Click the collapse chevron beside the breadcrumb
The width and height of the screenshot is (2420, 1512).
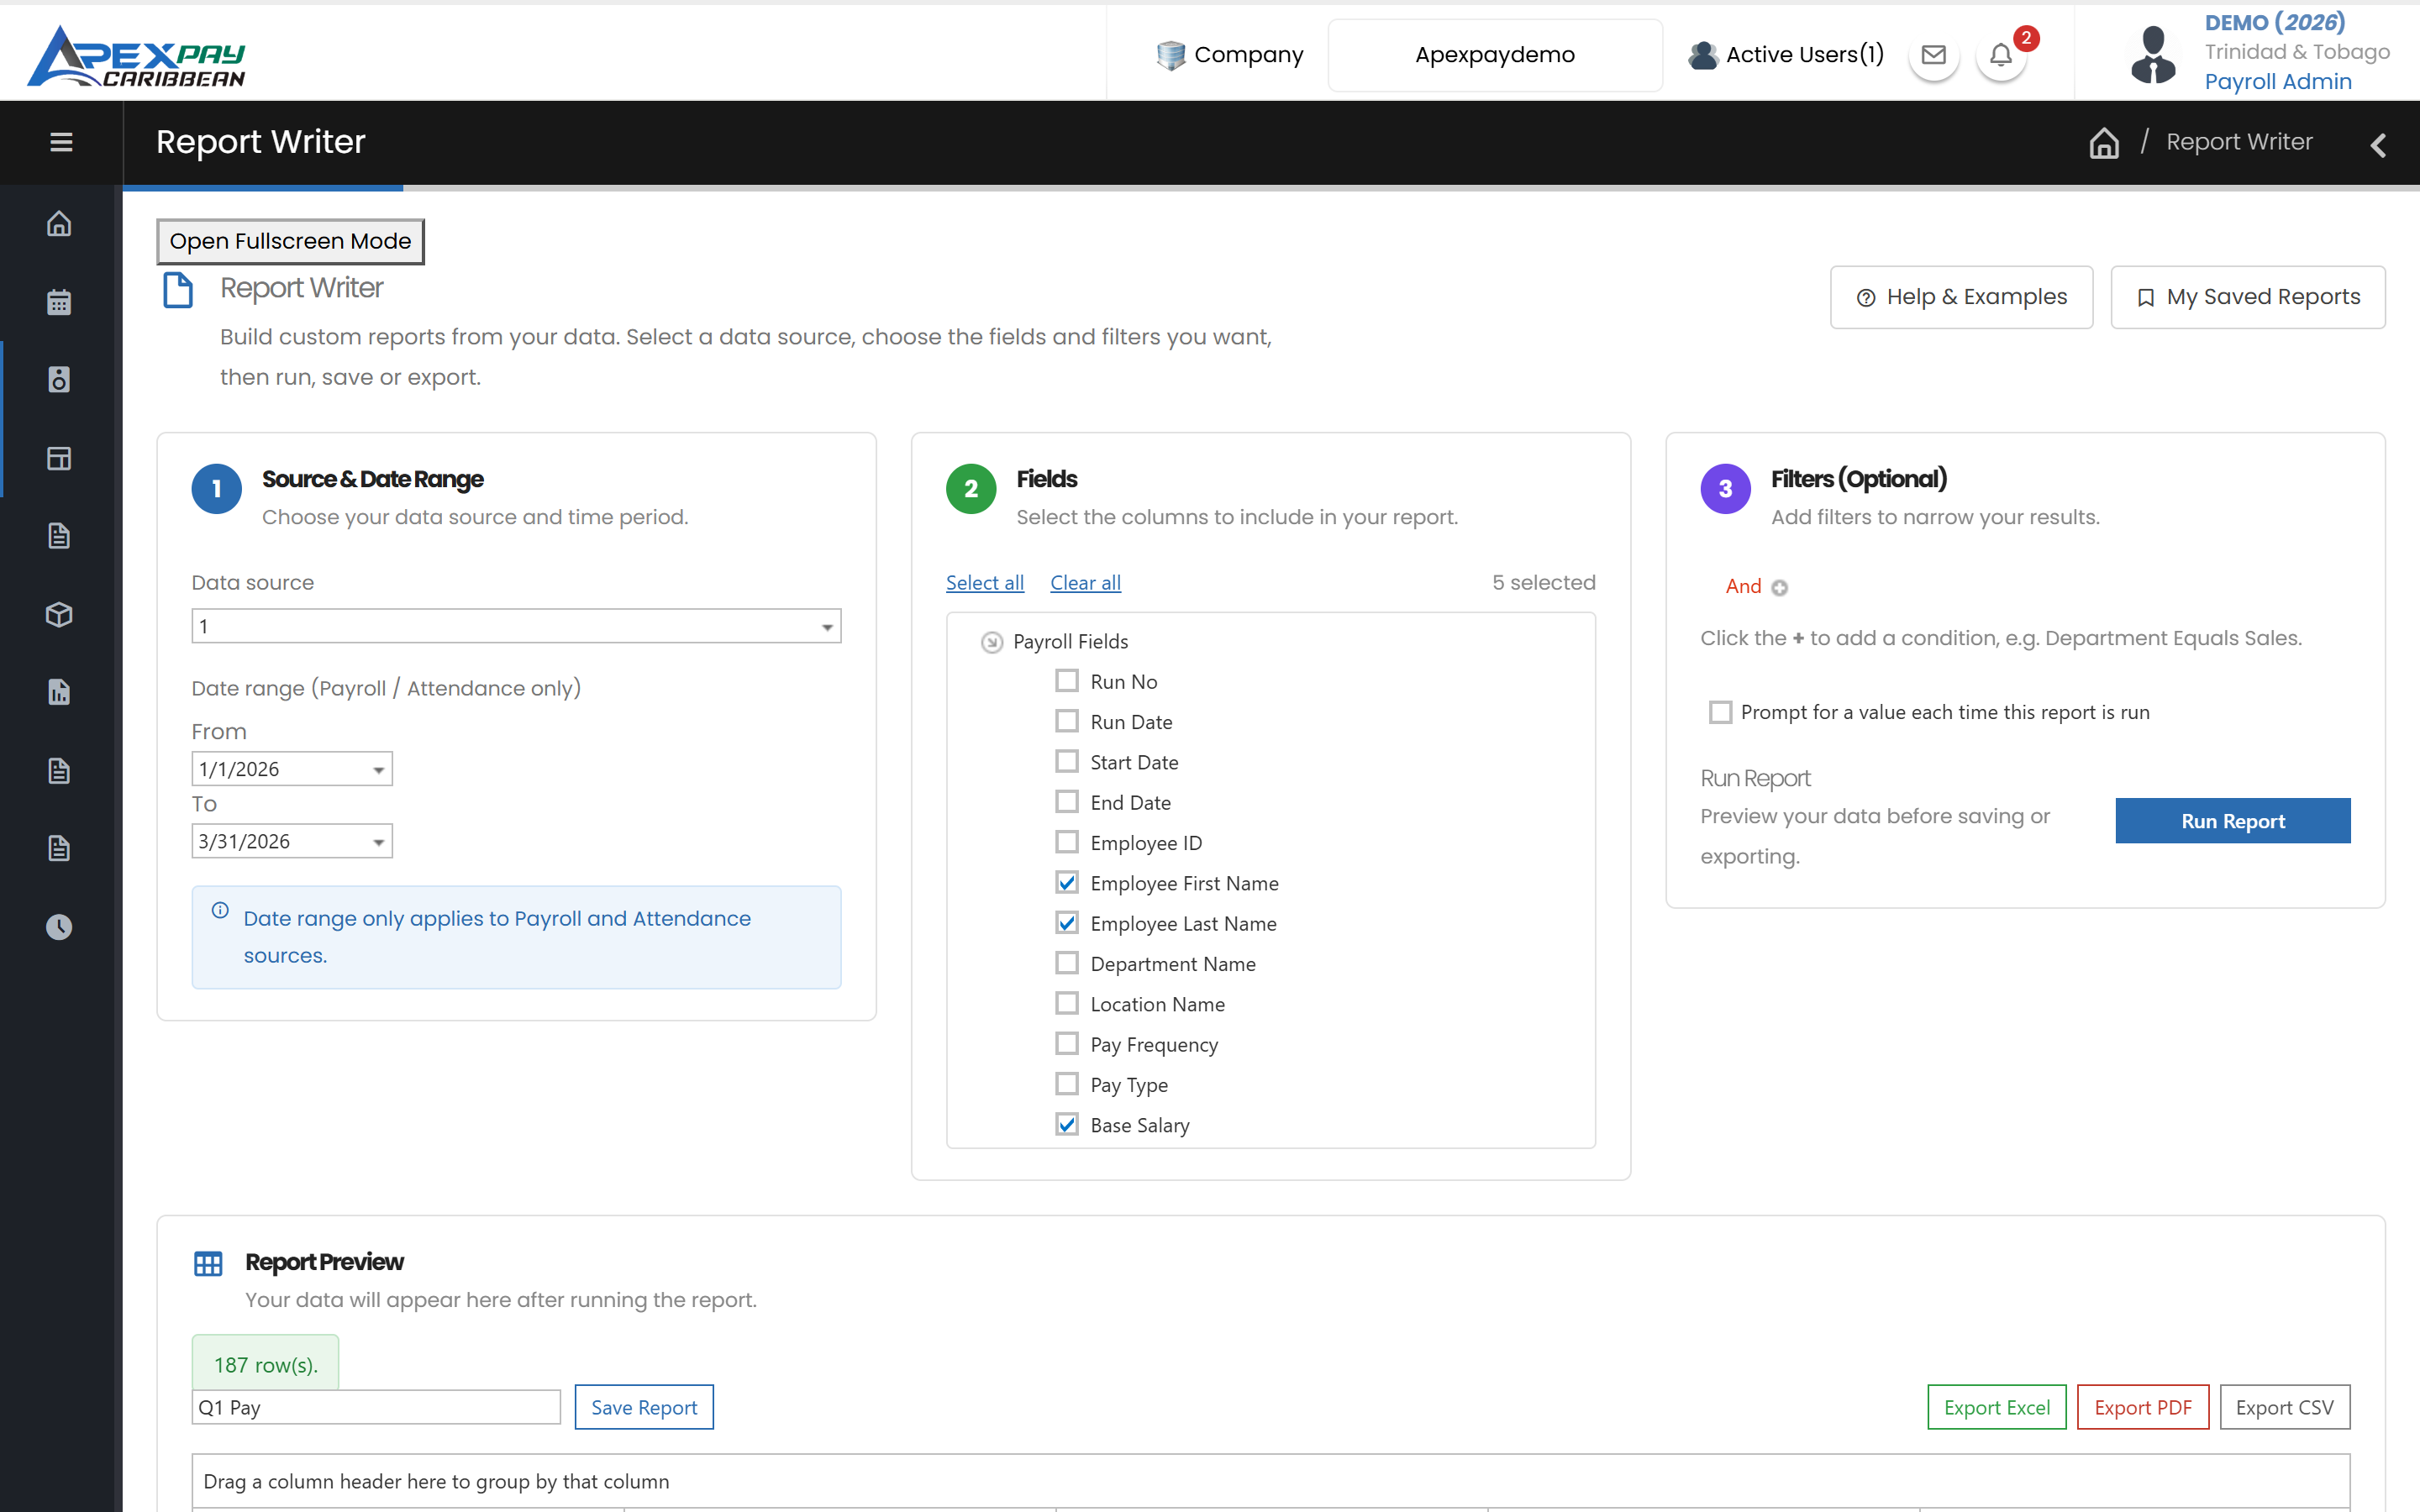click(2378, 145)
